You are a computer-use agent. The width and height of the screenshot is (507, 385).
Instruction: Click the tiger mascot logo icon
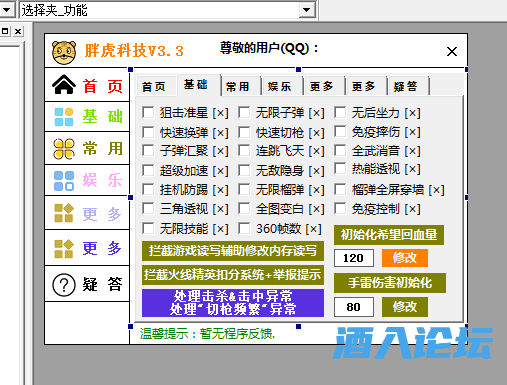64,52
